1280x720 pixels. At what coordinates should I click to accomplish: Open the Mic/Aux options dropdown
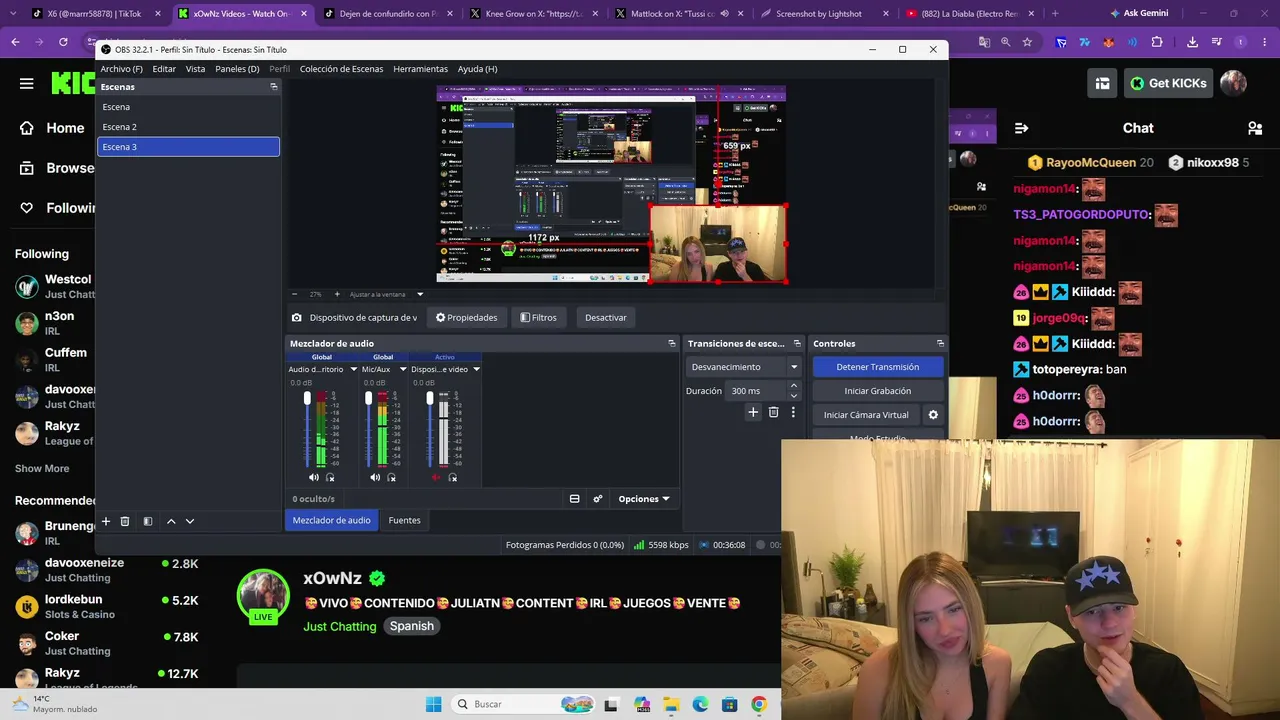[403, 369]
